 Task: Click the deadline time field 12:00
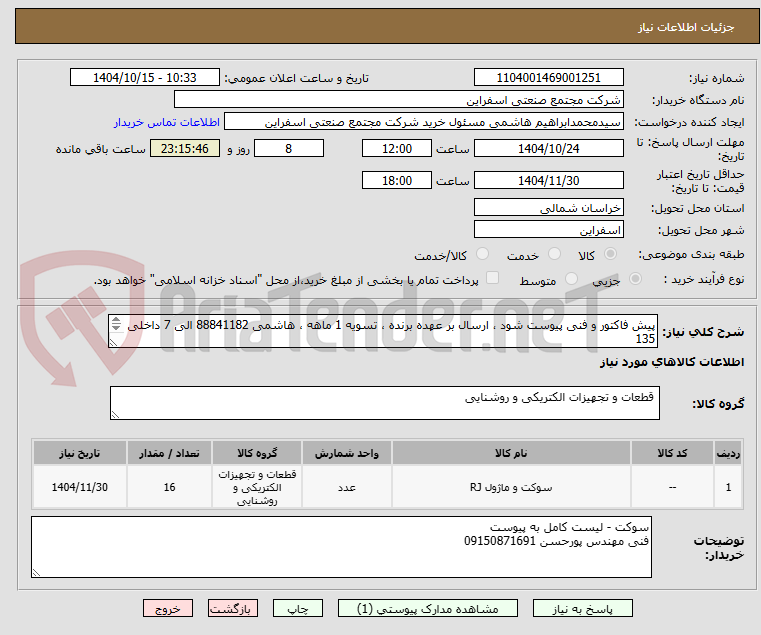pos(397,149)
